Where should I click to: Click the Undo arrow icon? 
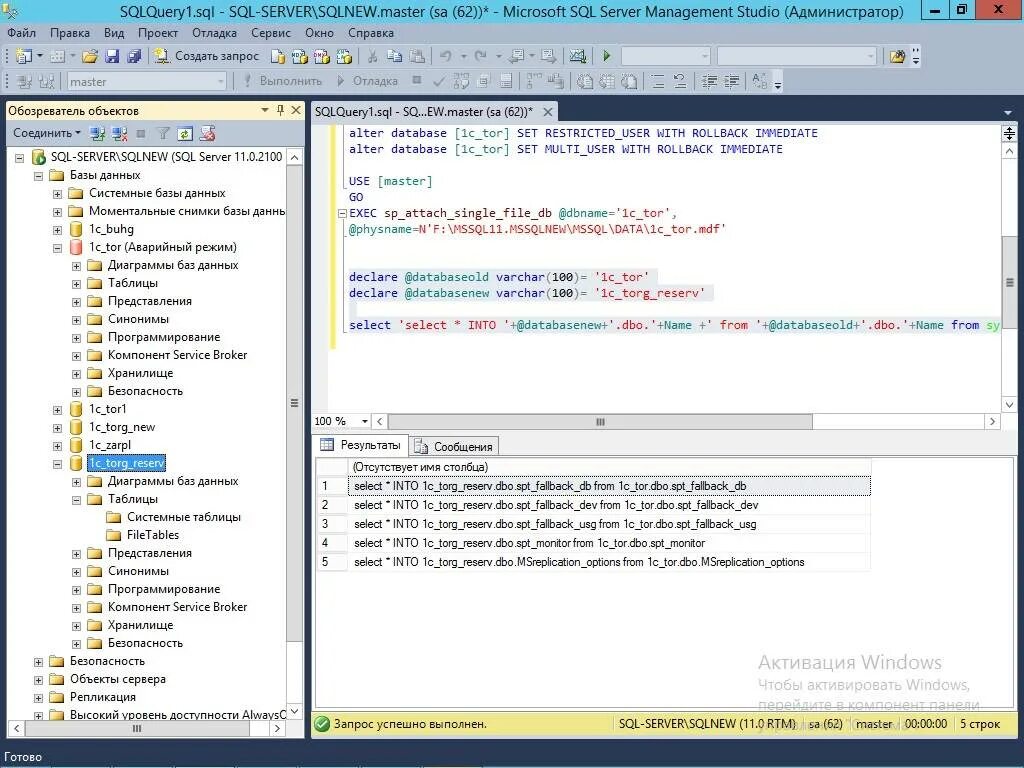[446, 56]
